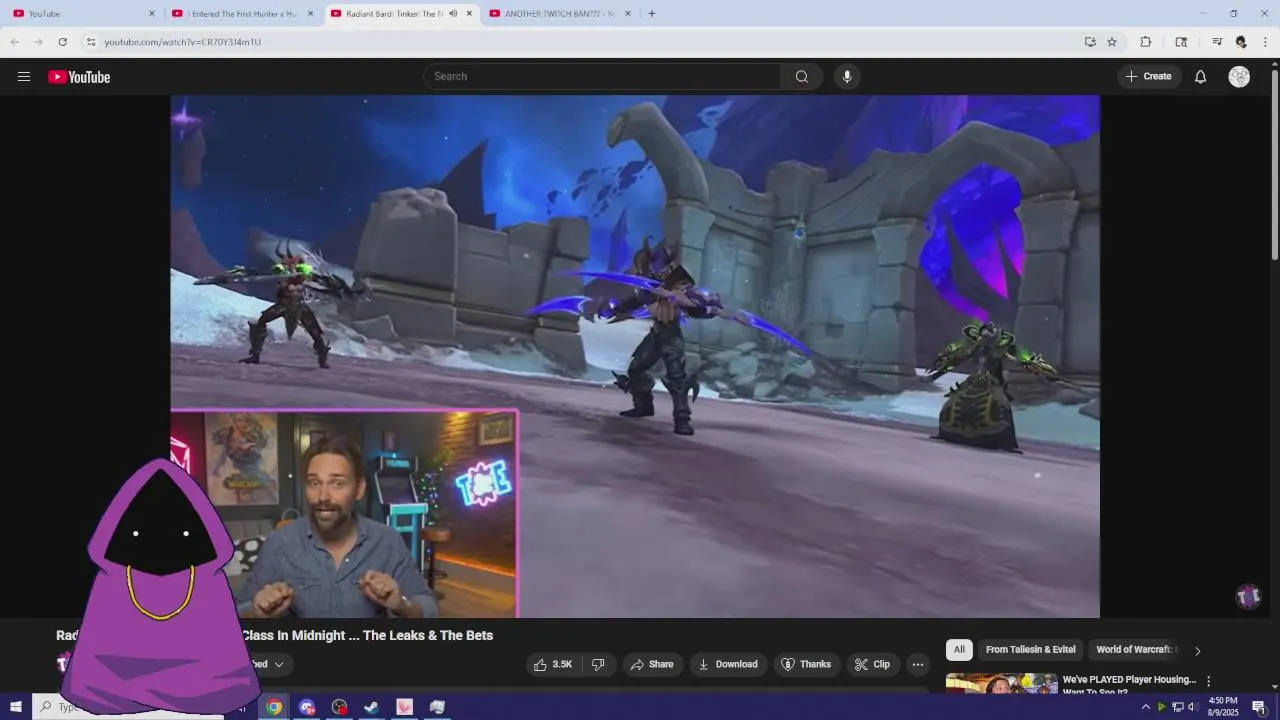The image size is (1280, 720).
Task: Open options for We've PLAYED Player Housing
Action: [x=1208, y=681]
